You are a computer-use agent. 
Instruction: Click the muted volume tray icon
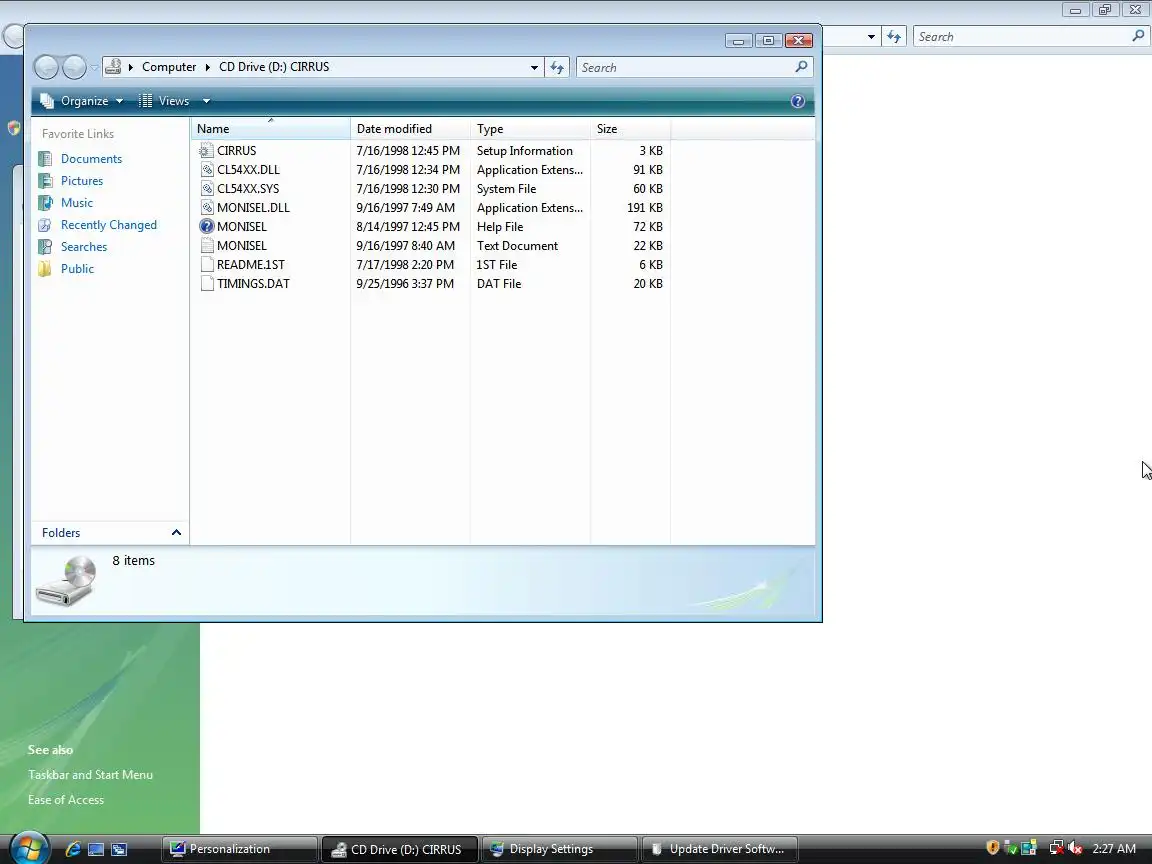[1076, 849]
